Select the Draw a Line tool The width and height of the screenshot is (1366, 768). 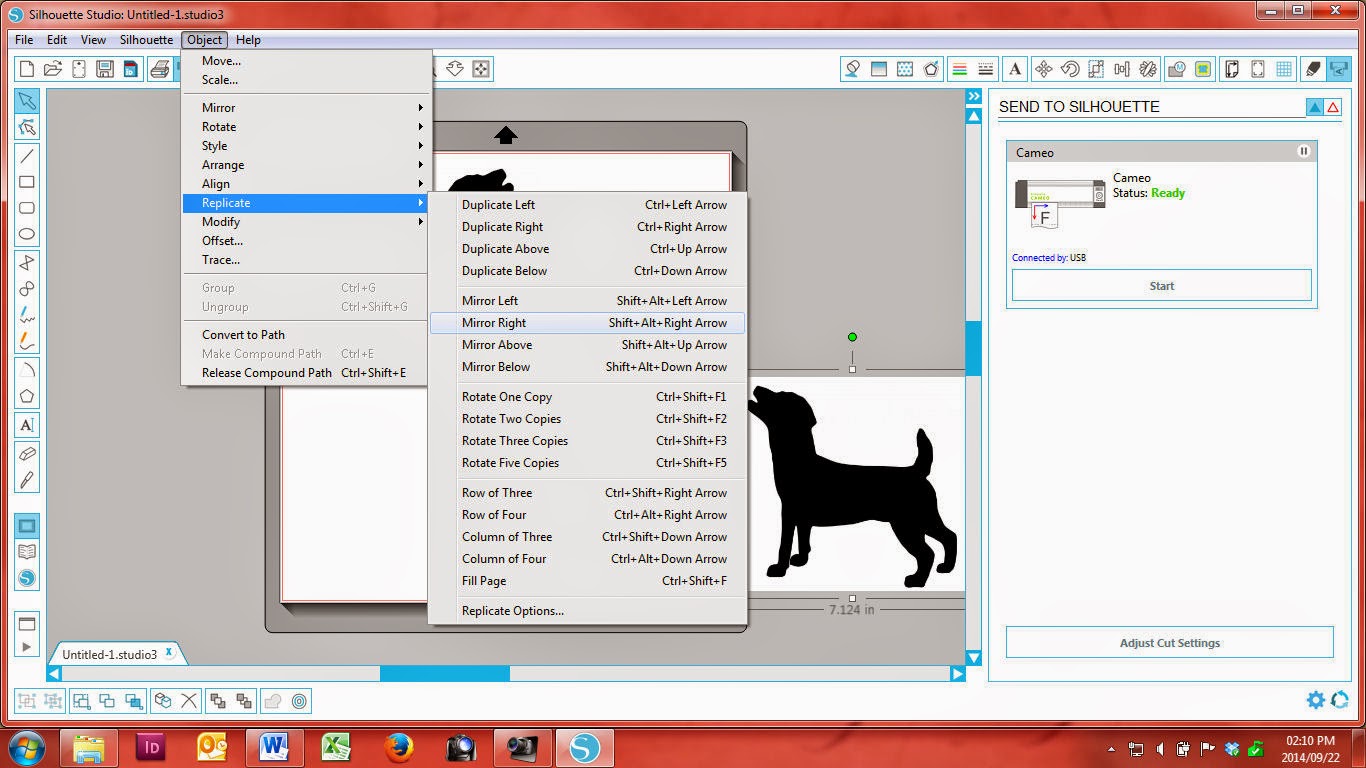tap(27, 156)
